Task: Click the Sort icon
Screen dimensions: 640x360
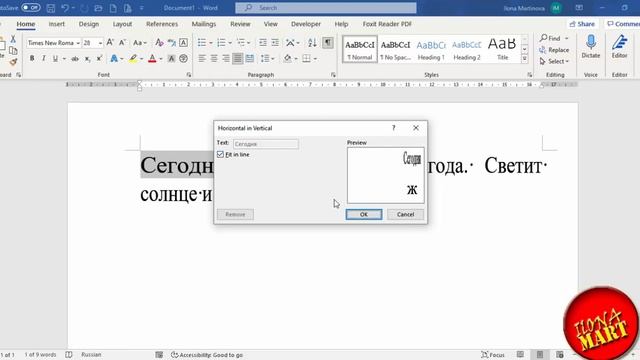Action: click(x=312, y=42)
